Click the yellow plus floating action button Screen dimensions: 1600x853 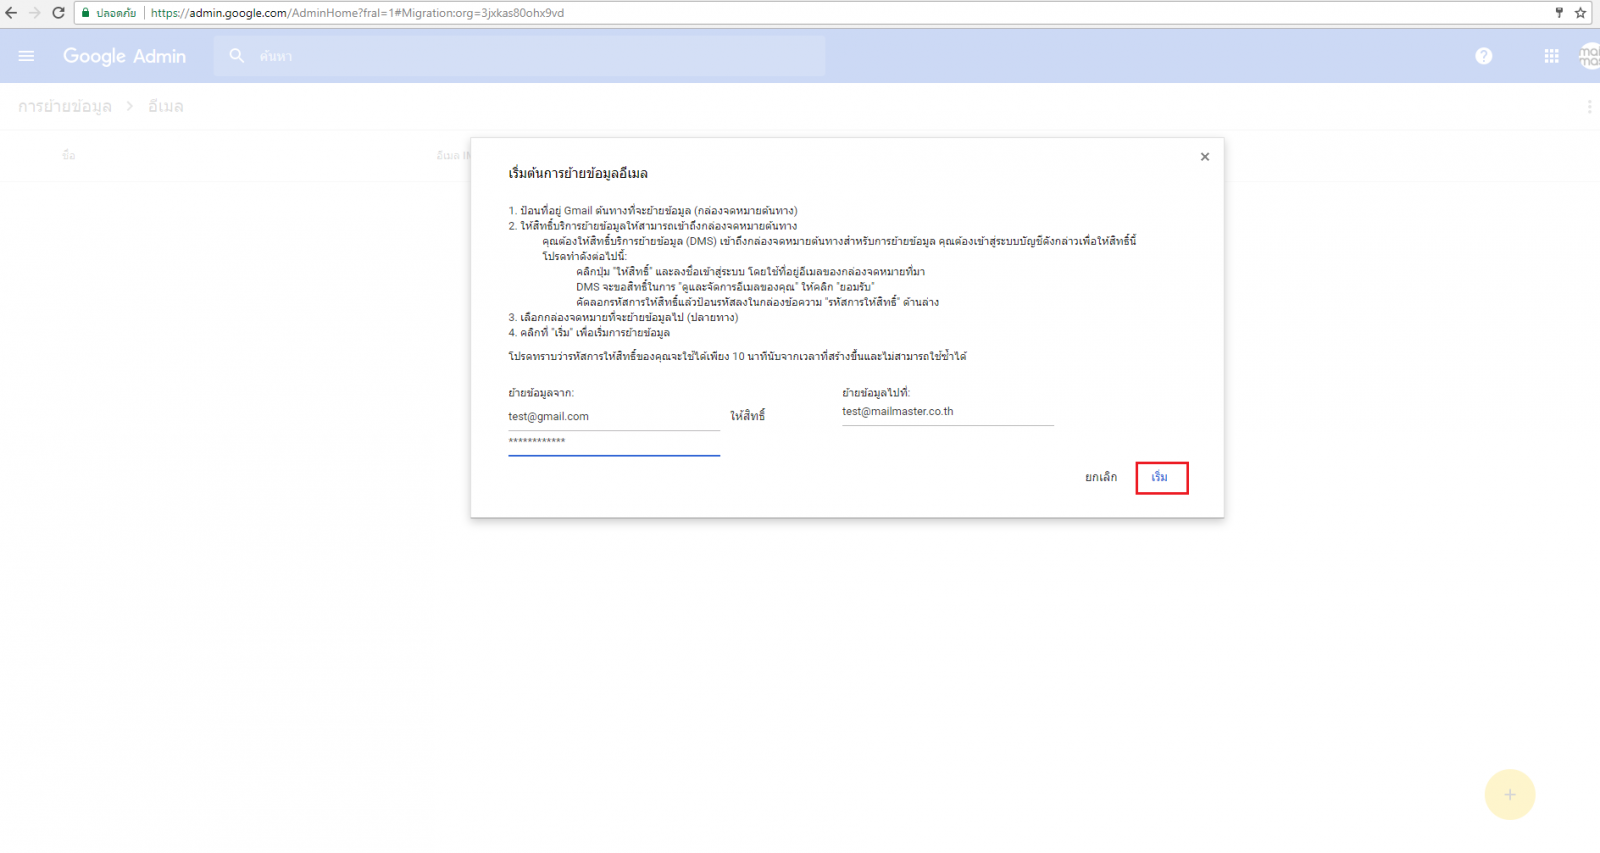coord(1510,795)
